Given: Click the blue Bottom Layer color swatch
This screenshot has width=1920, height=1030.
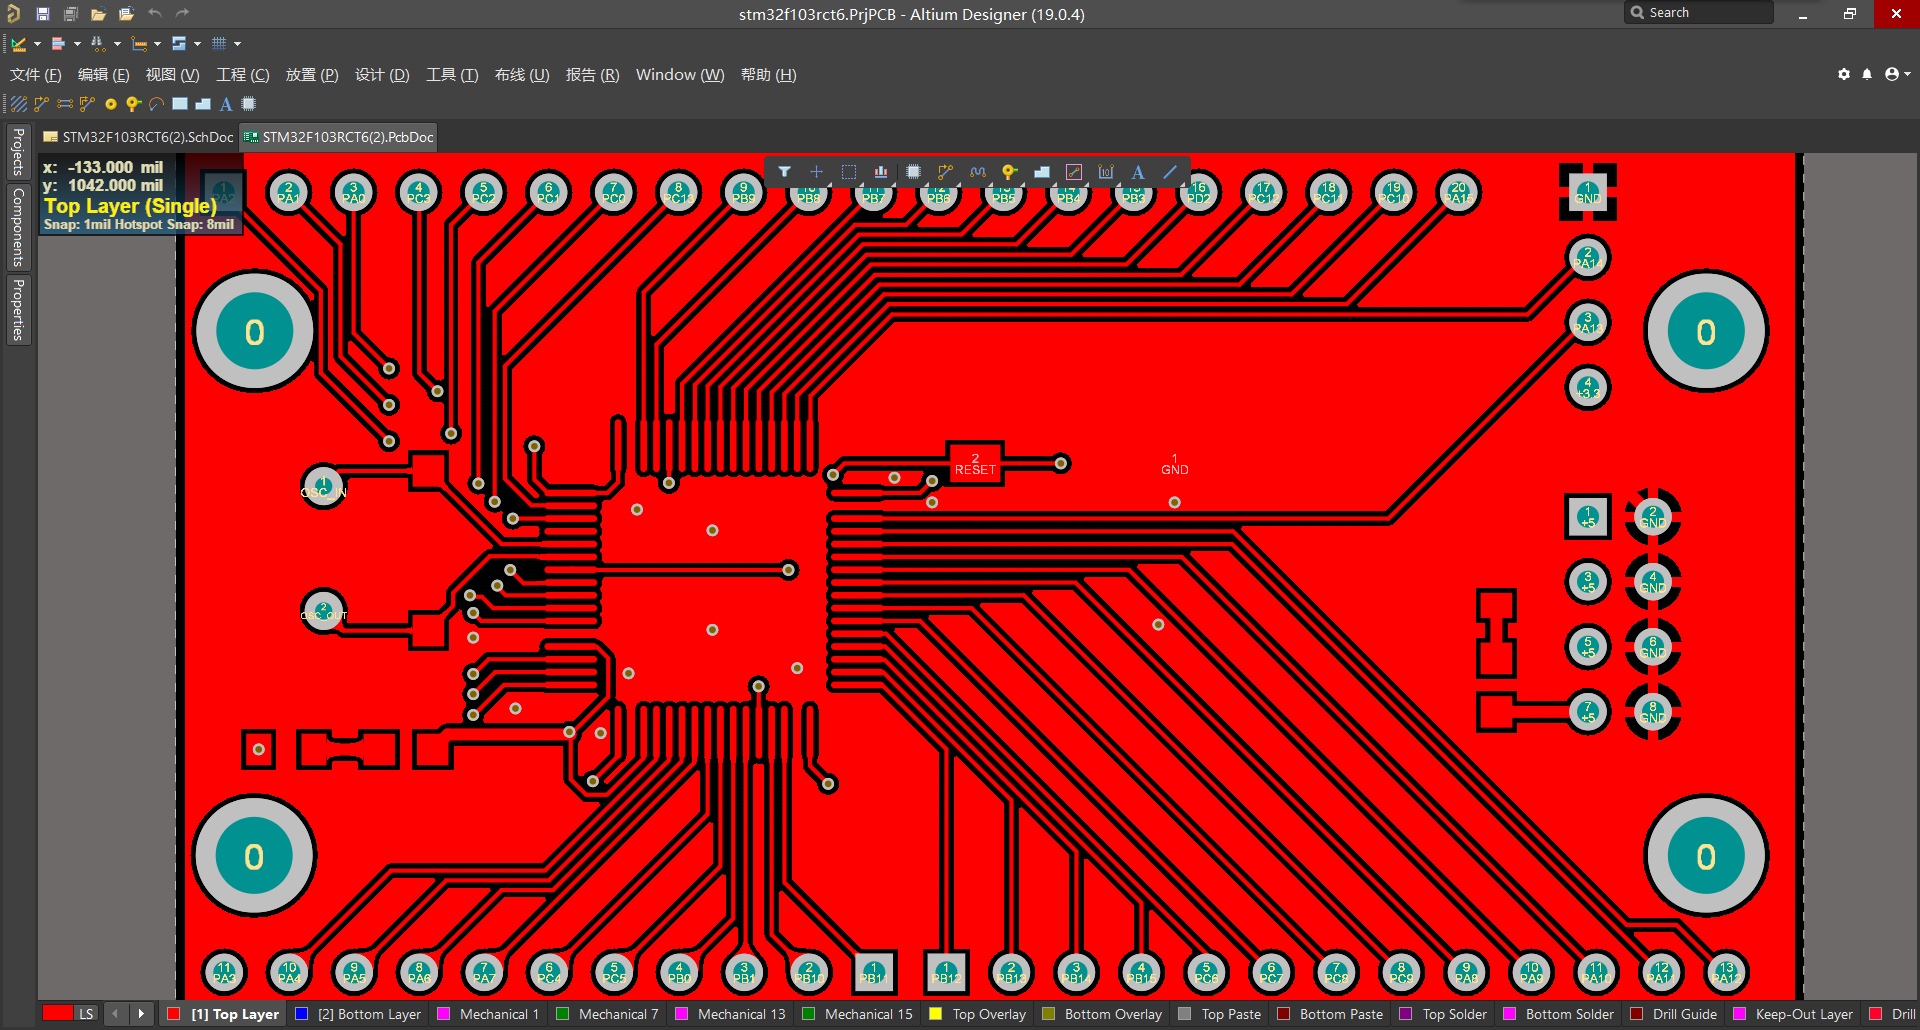Looking at the screenshot, I should 301,1014.
